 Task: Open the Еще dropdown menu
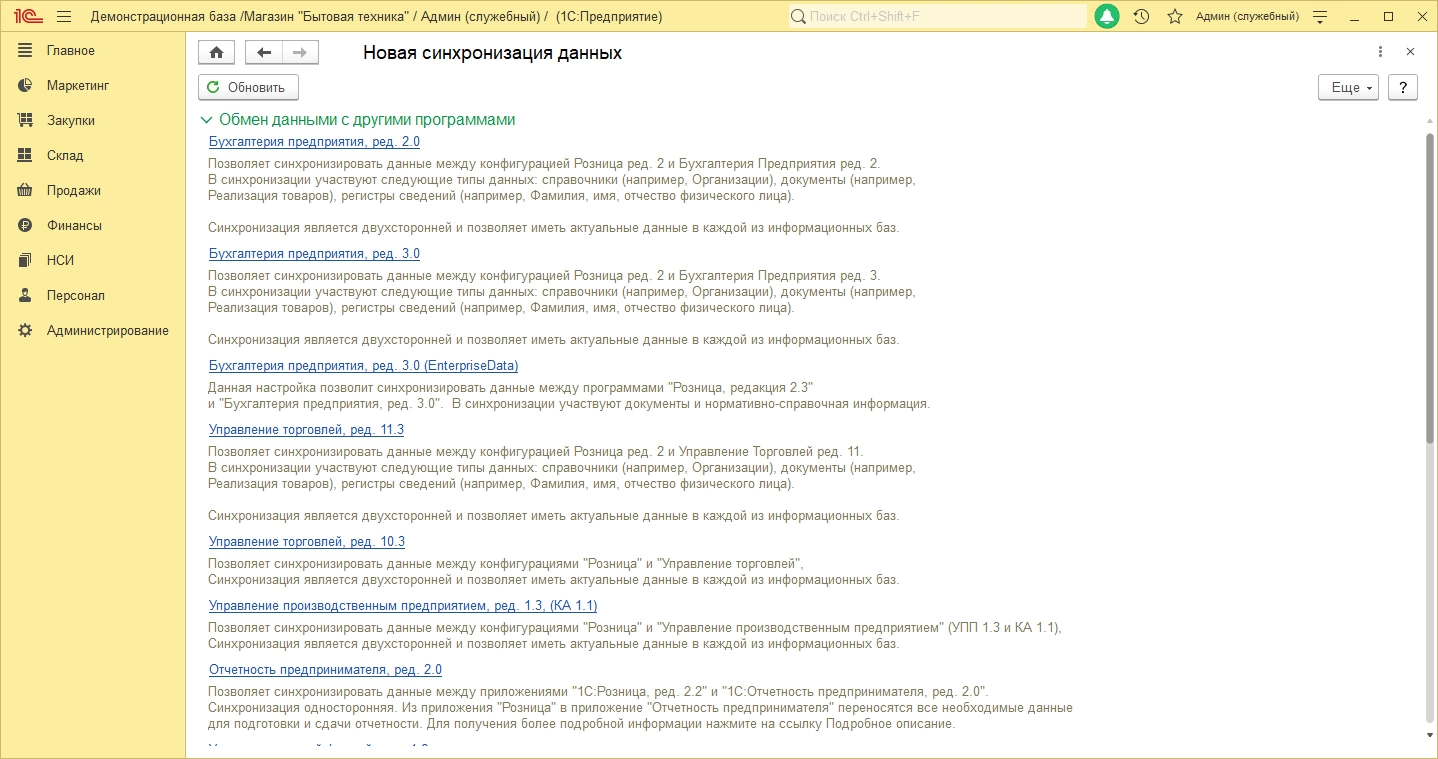coord(1348,87)
